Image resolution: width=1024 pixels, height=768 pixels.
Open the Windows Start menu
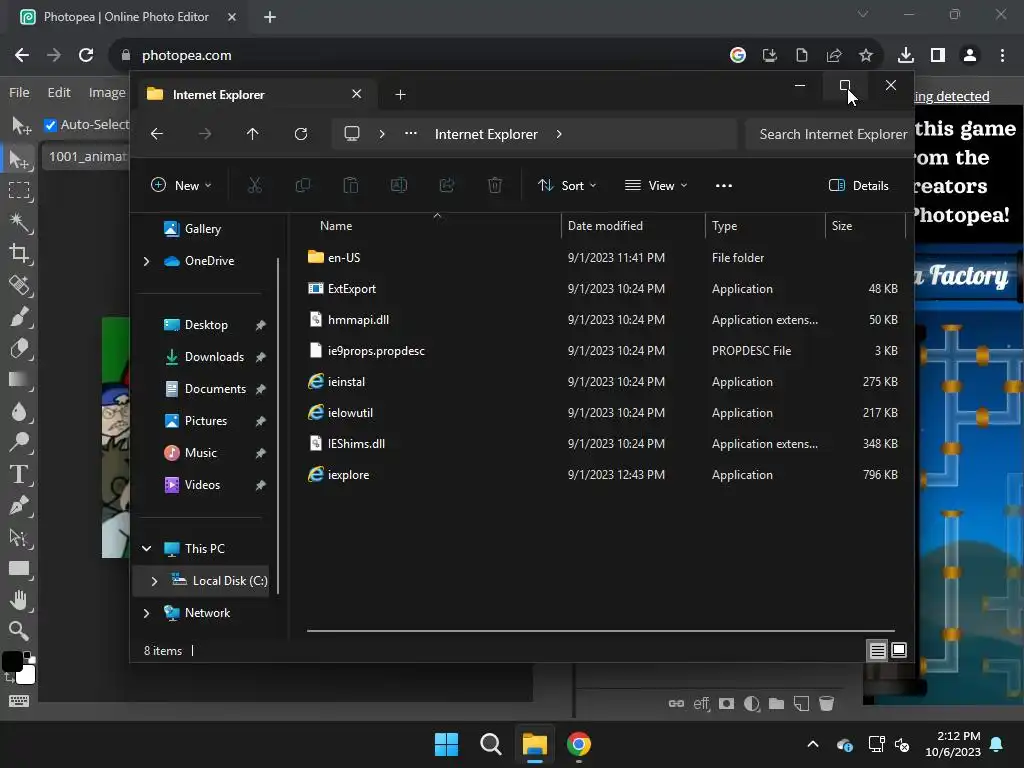pyautogui.click(x=447, y=744)
